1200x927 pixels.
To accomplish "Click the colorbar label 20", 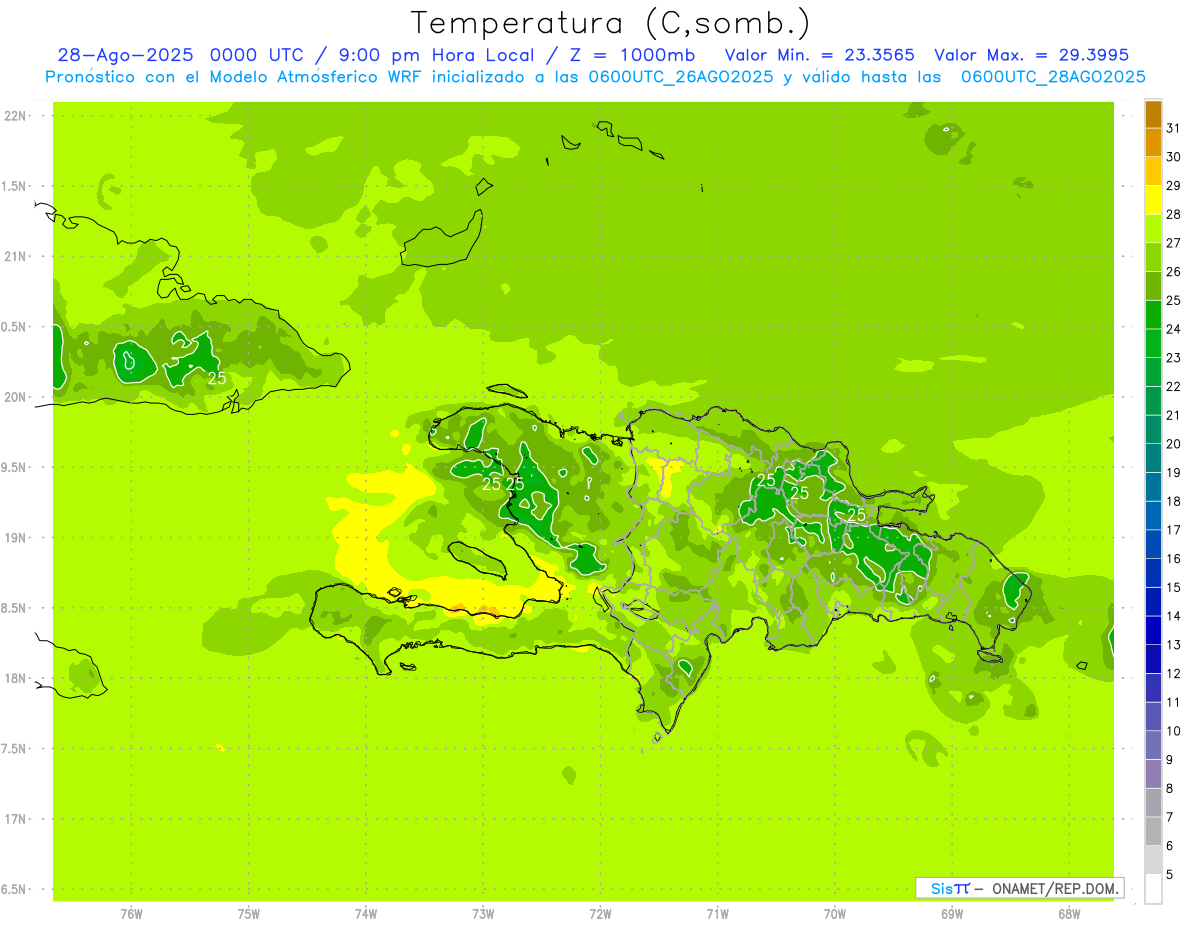I will tap(1174, 444).
